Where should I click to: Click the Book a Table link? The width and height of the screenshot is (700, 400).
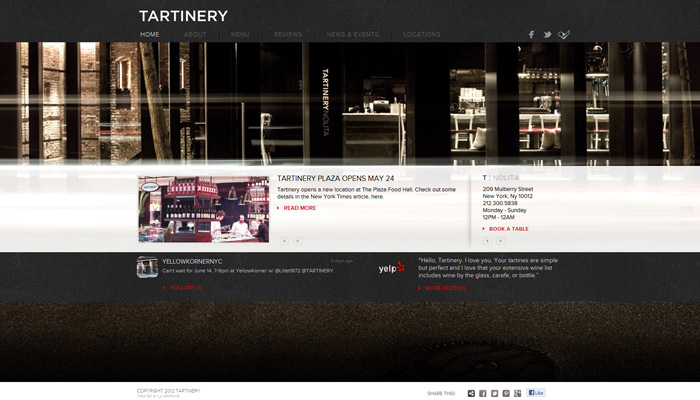click(508, 229)
